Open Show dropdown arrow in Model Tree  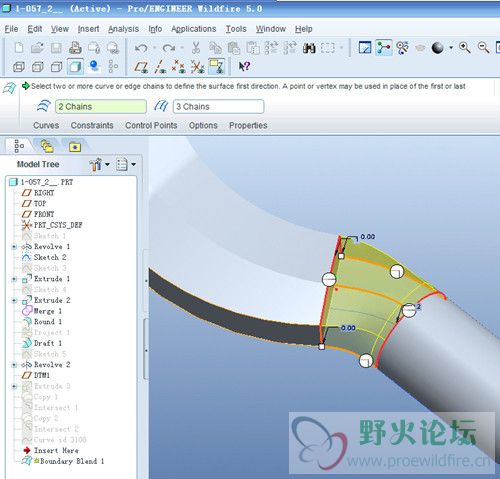coord(107,164)
